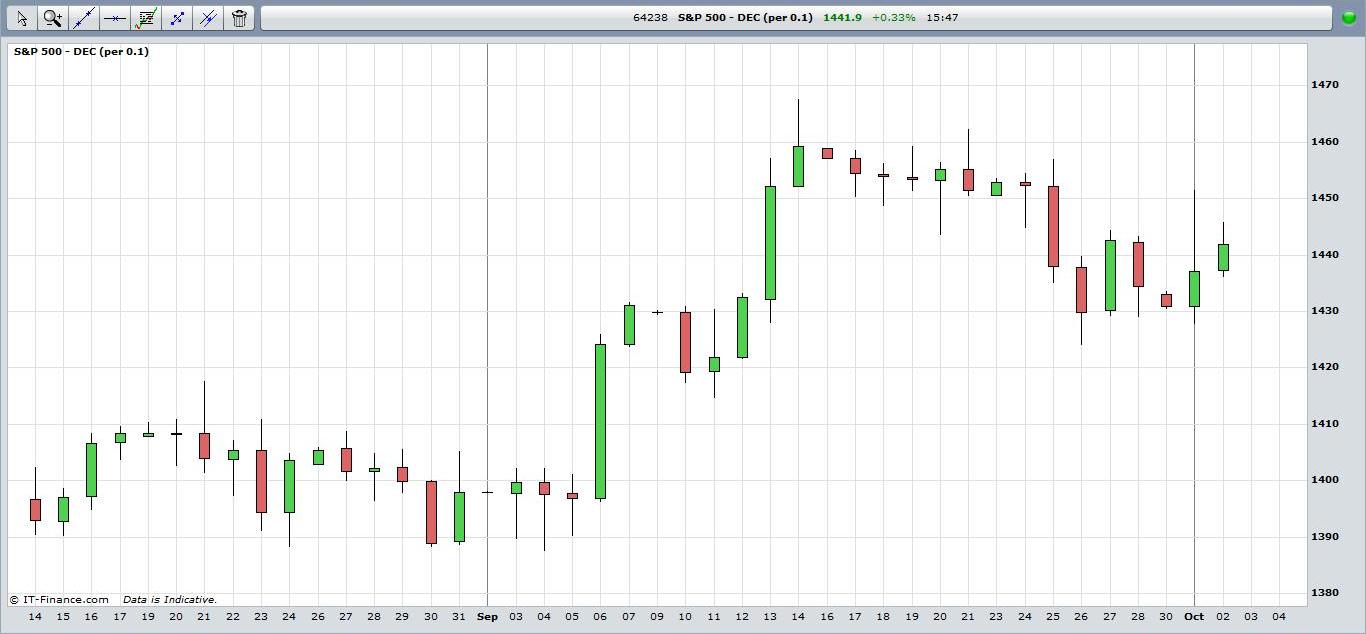
Task: Click the Oct label on the date axis
Action: tap(1194, 617)
